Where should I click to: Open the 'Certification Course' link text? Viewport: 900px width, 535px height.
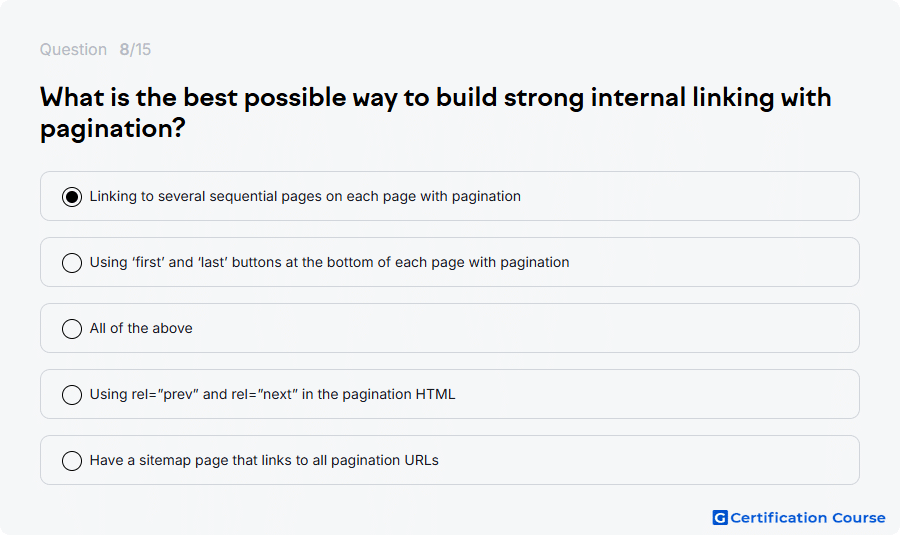[x=808, y=518]
